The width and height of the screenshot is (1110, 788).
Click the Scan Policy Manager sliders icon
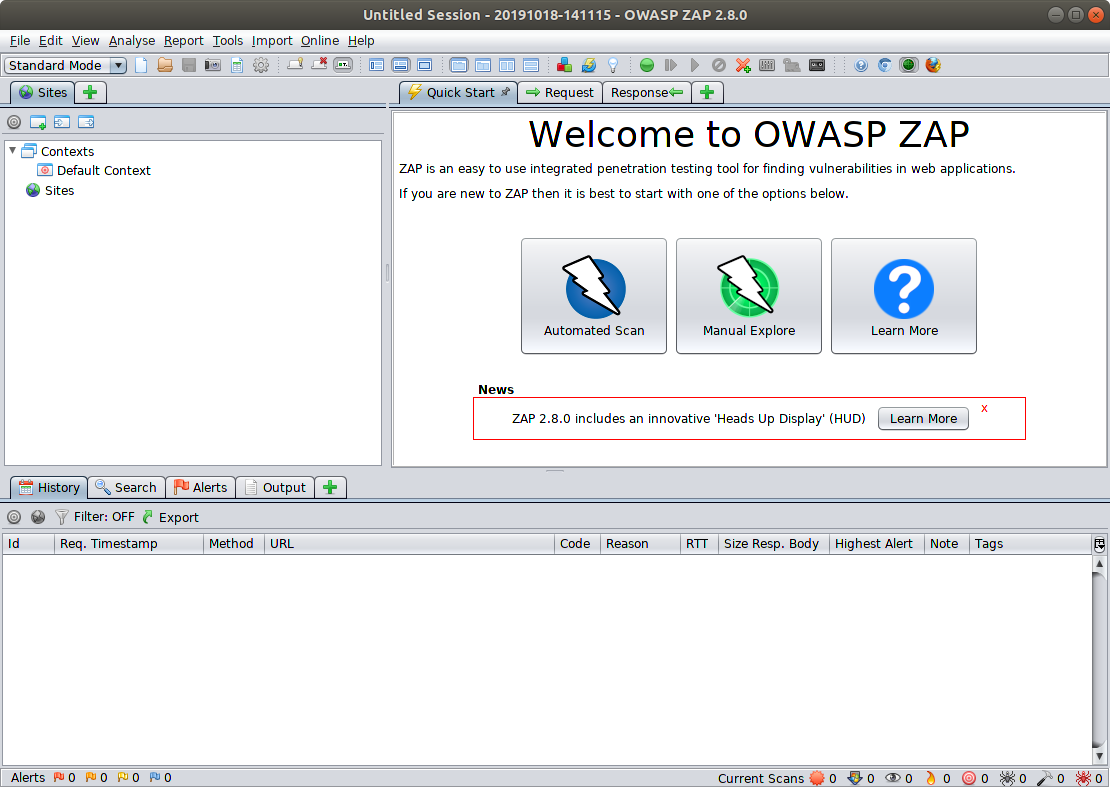point(767,65)
